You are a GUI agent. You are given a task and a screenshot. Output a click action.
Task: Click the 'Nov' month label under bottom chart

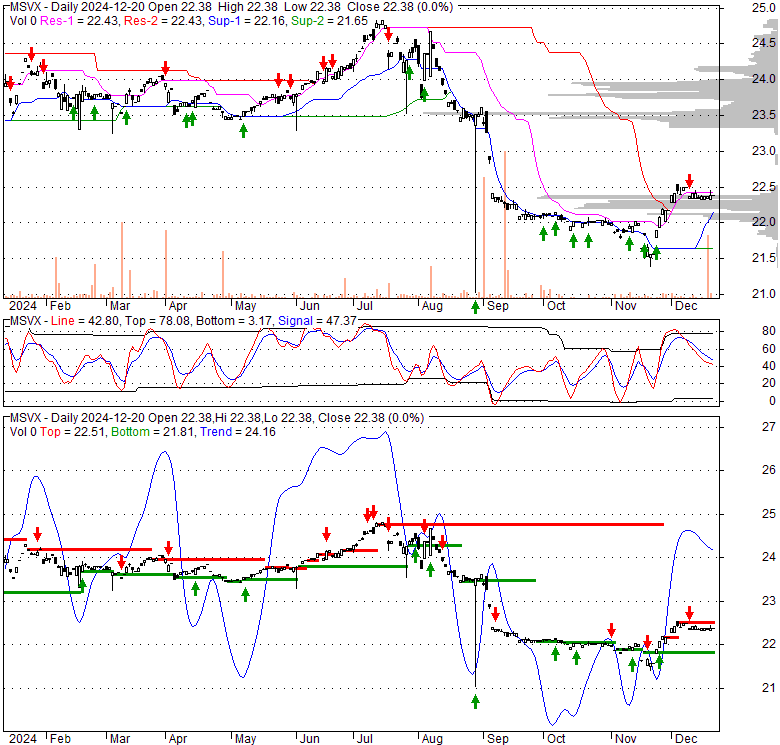click(625, 739)
